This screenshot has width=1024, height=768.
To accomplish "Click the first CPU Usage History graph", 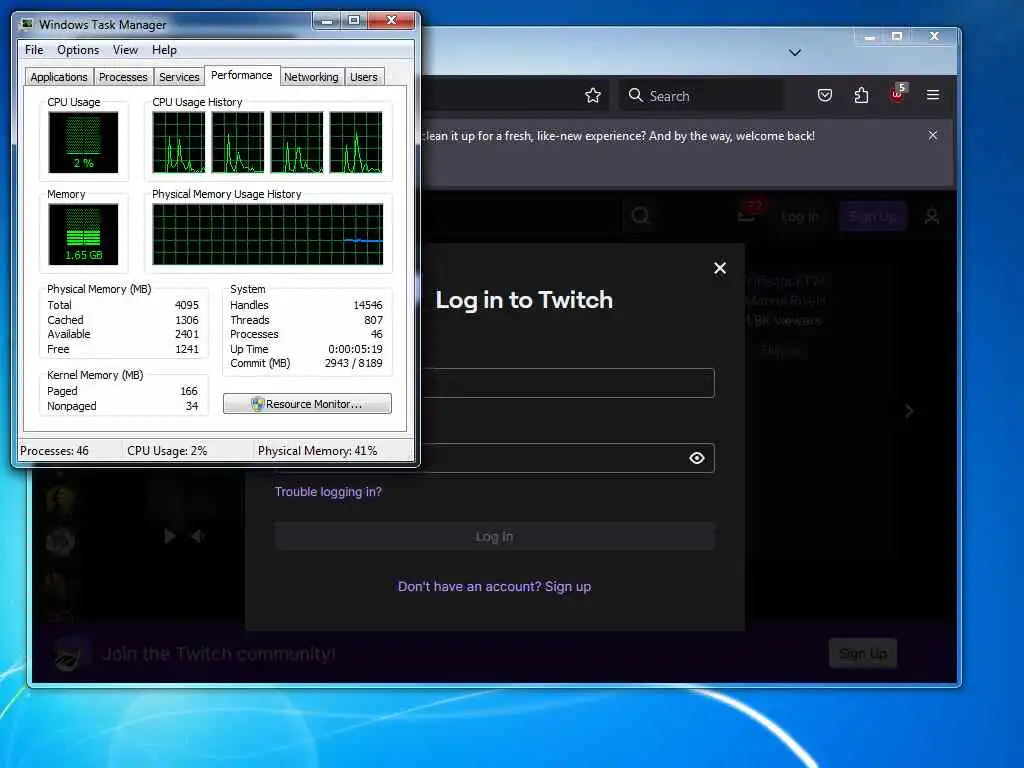I will click(179, 142).
